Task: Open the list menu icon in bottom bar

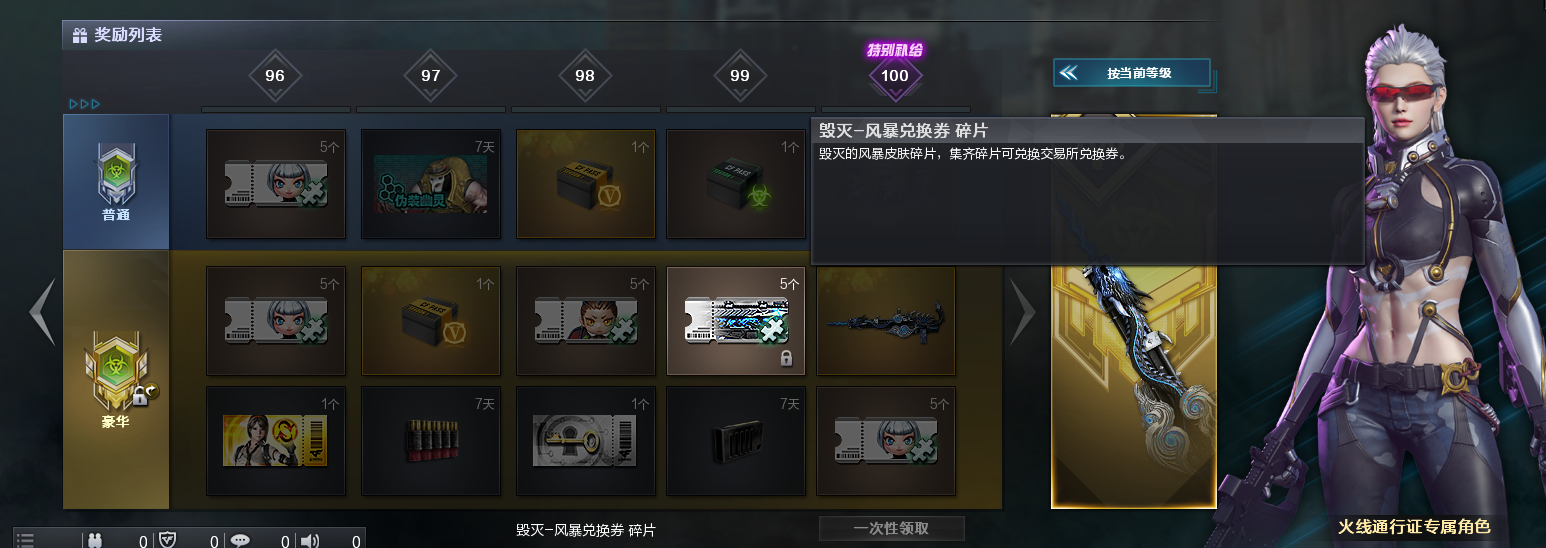Action: click(25, 540)
